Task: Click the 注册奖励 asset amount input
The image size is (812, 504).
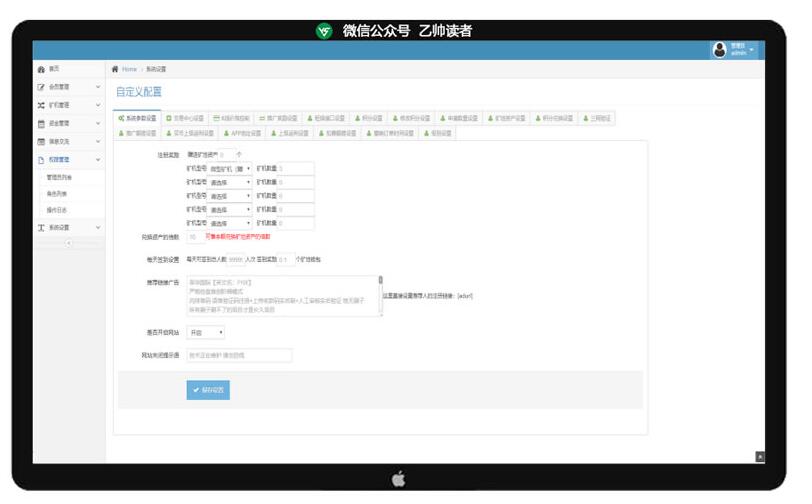Action: pyautogui.click(x=226, y=154)
